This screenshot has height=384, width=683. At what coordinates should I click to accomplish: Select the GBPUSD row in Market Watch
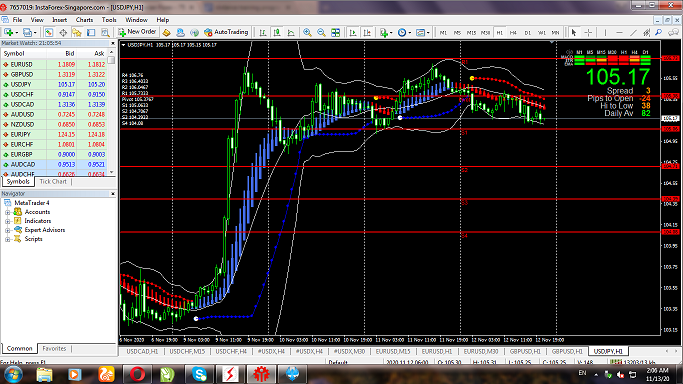pyautogui.click(x=54, y=74)
